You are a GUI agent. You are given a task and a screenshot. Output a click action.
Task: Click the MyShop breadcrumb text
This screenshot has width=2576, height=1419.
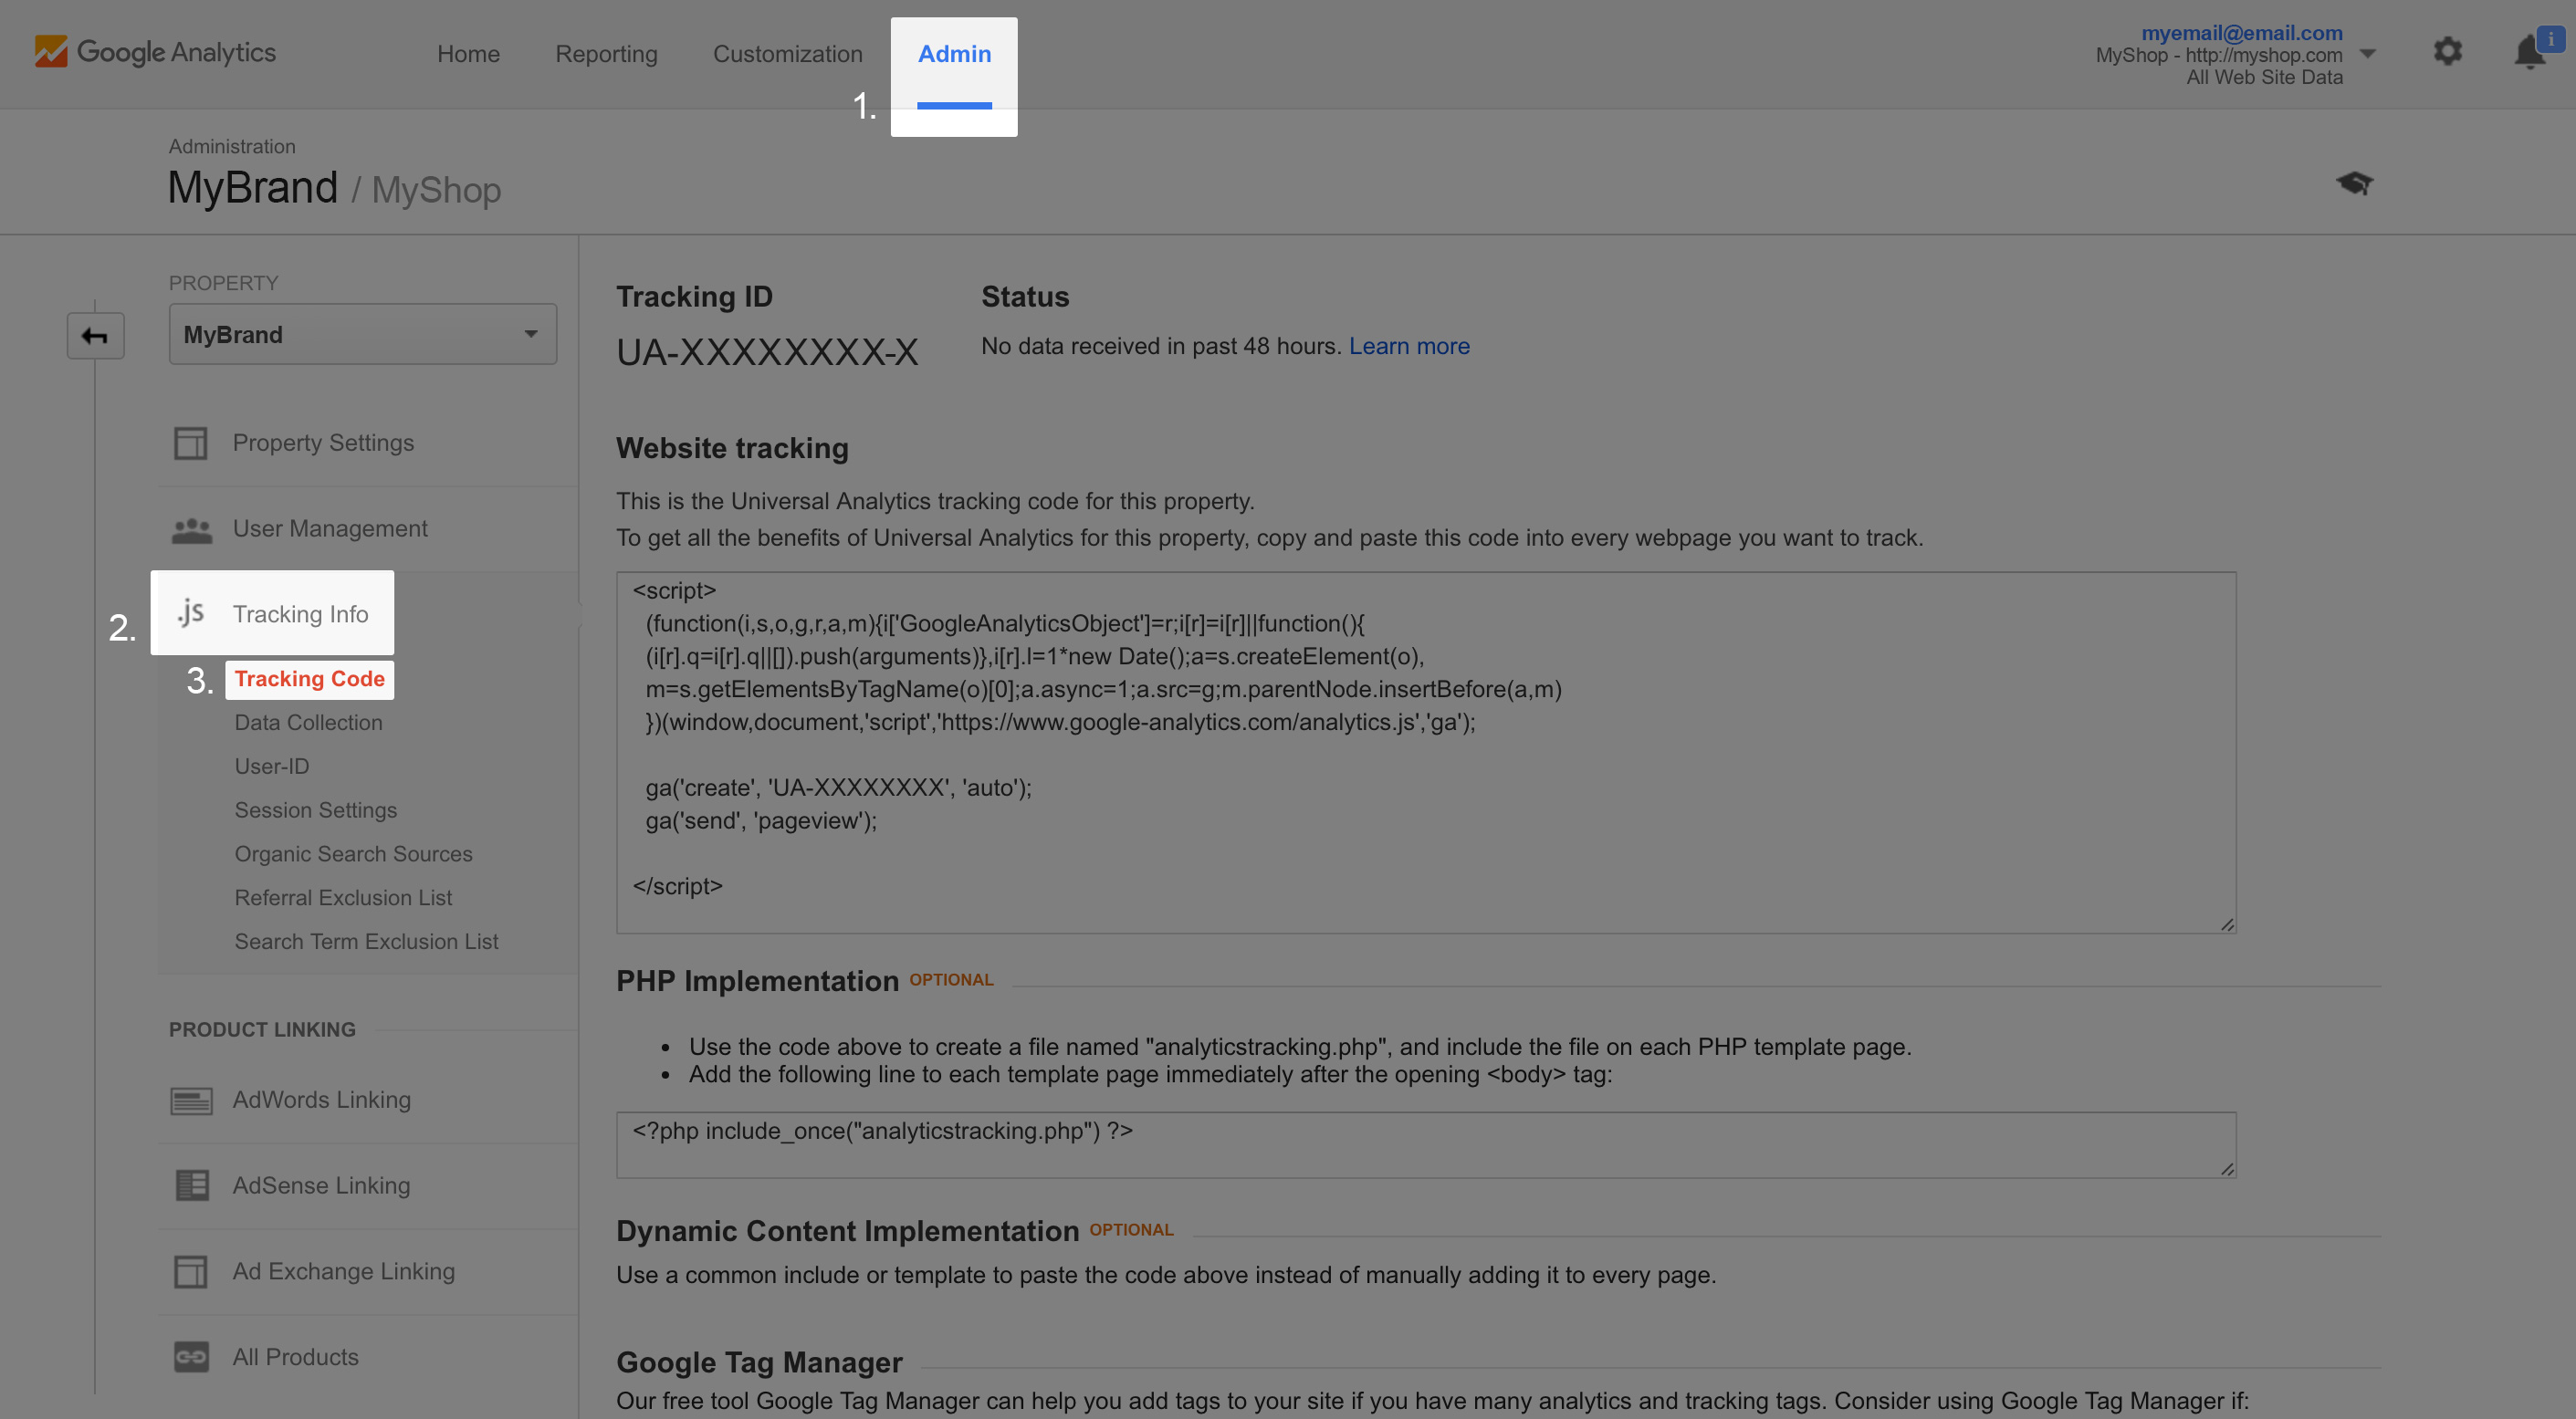[x=436, y=190]
